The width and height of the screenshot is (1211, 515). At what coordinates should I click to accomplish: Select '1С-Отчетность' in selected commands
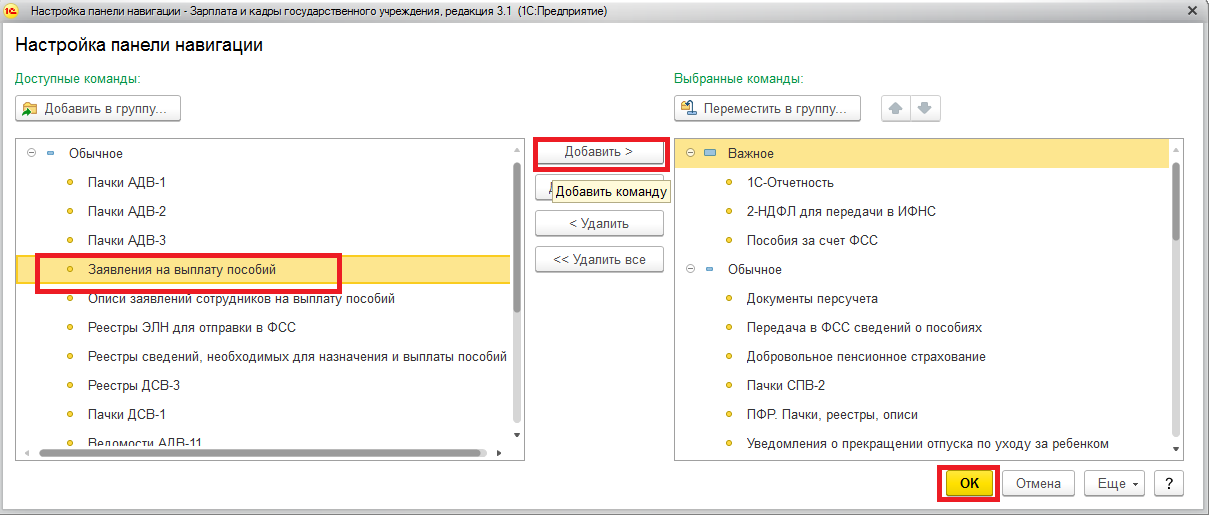pyautogui.click(x=922, y=182)
